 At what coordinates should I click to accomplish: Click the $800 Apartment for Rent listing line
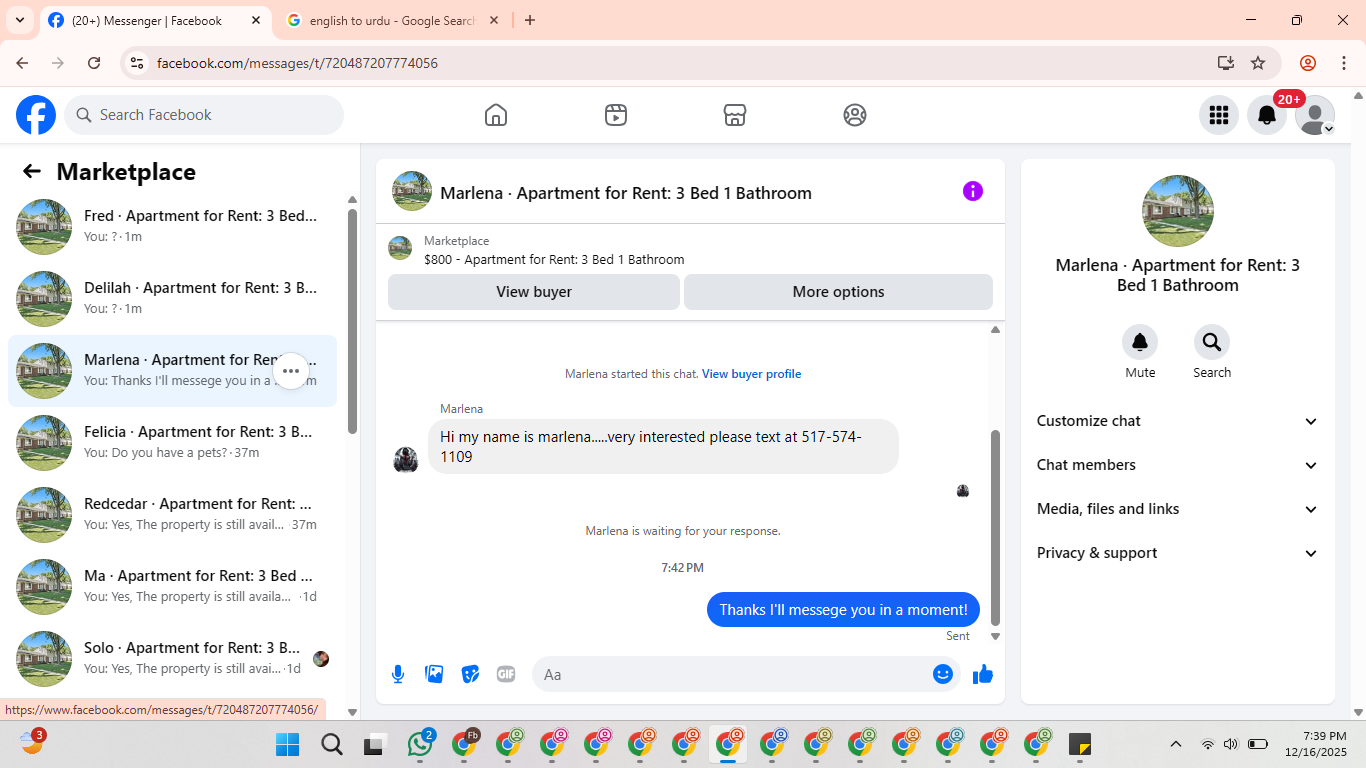pos(554,260)
